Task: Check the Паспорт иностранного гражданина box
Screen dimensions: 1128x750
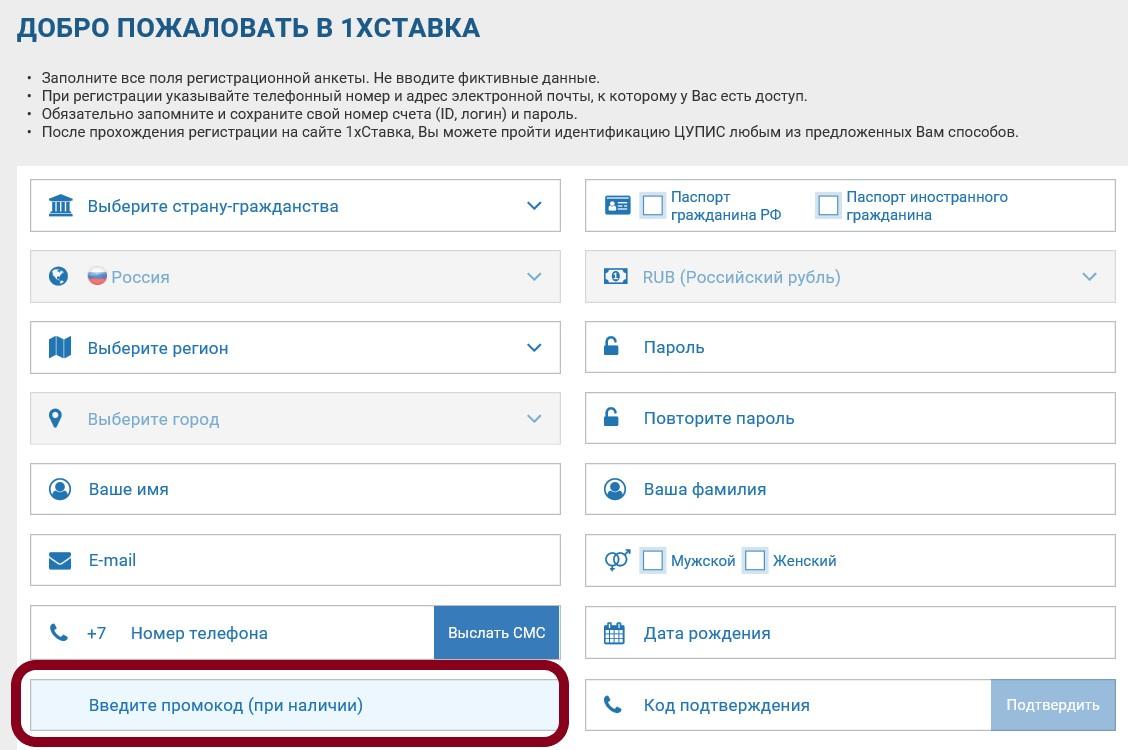Action: tap(828, 205)
